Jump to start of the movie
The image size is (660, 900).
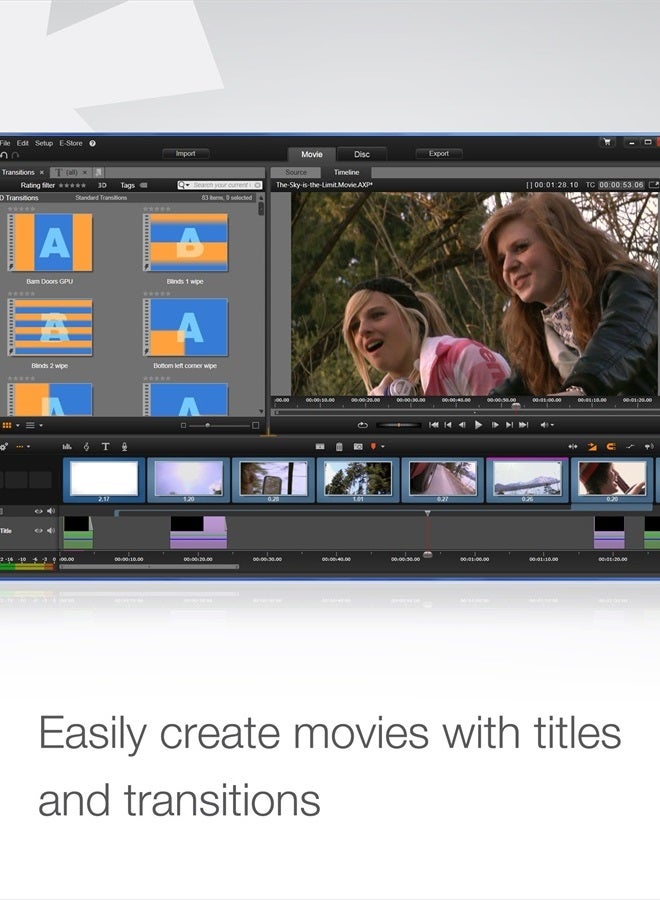[434, 425]
